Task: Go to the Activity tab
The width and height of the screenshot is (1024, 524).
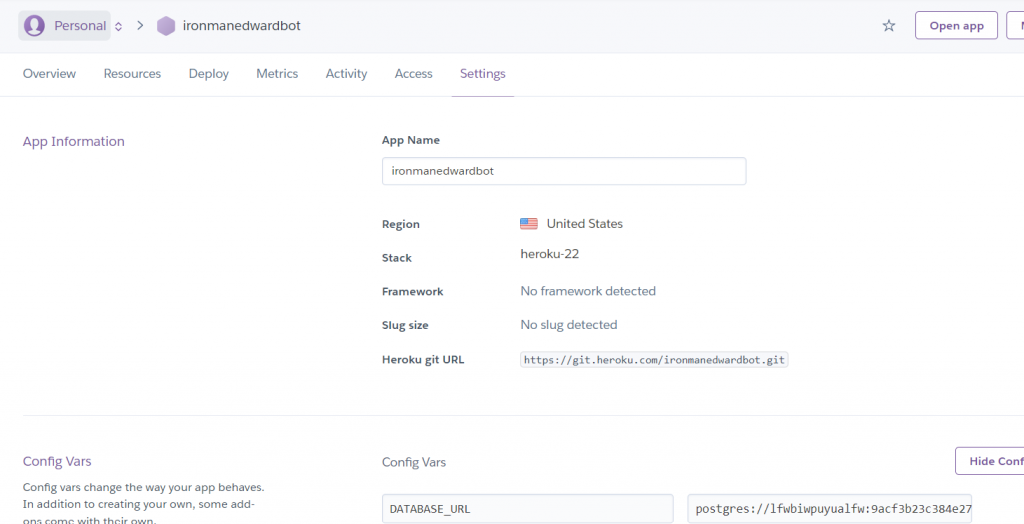Action: (346, 74)
